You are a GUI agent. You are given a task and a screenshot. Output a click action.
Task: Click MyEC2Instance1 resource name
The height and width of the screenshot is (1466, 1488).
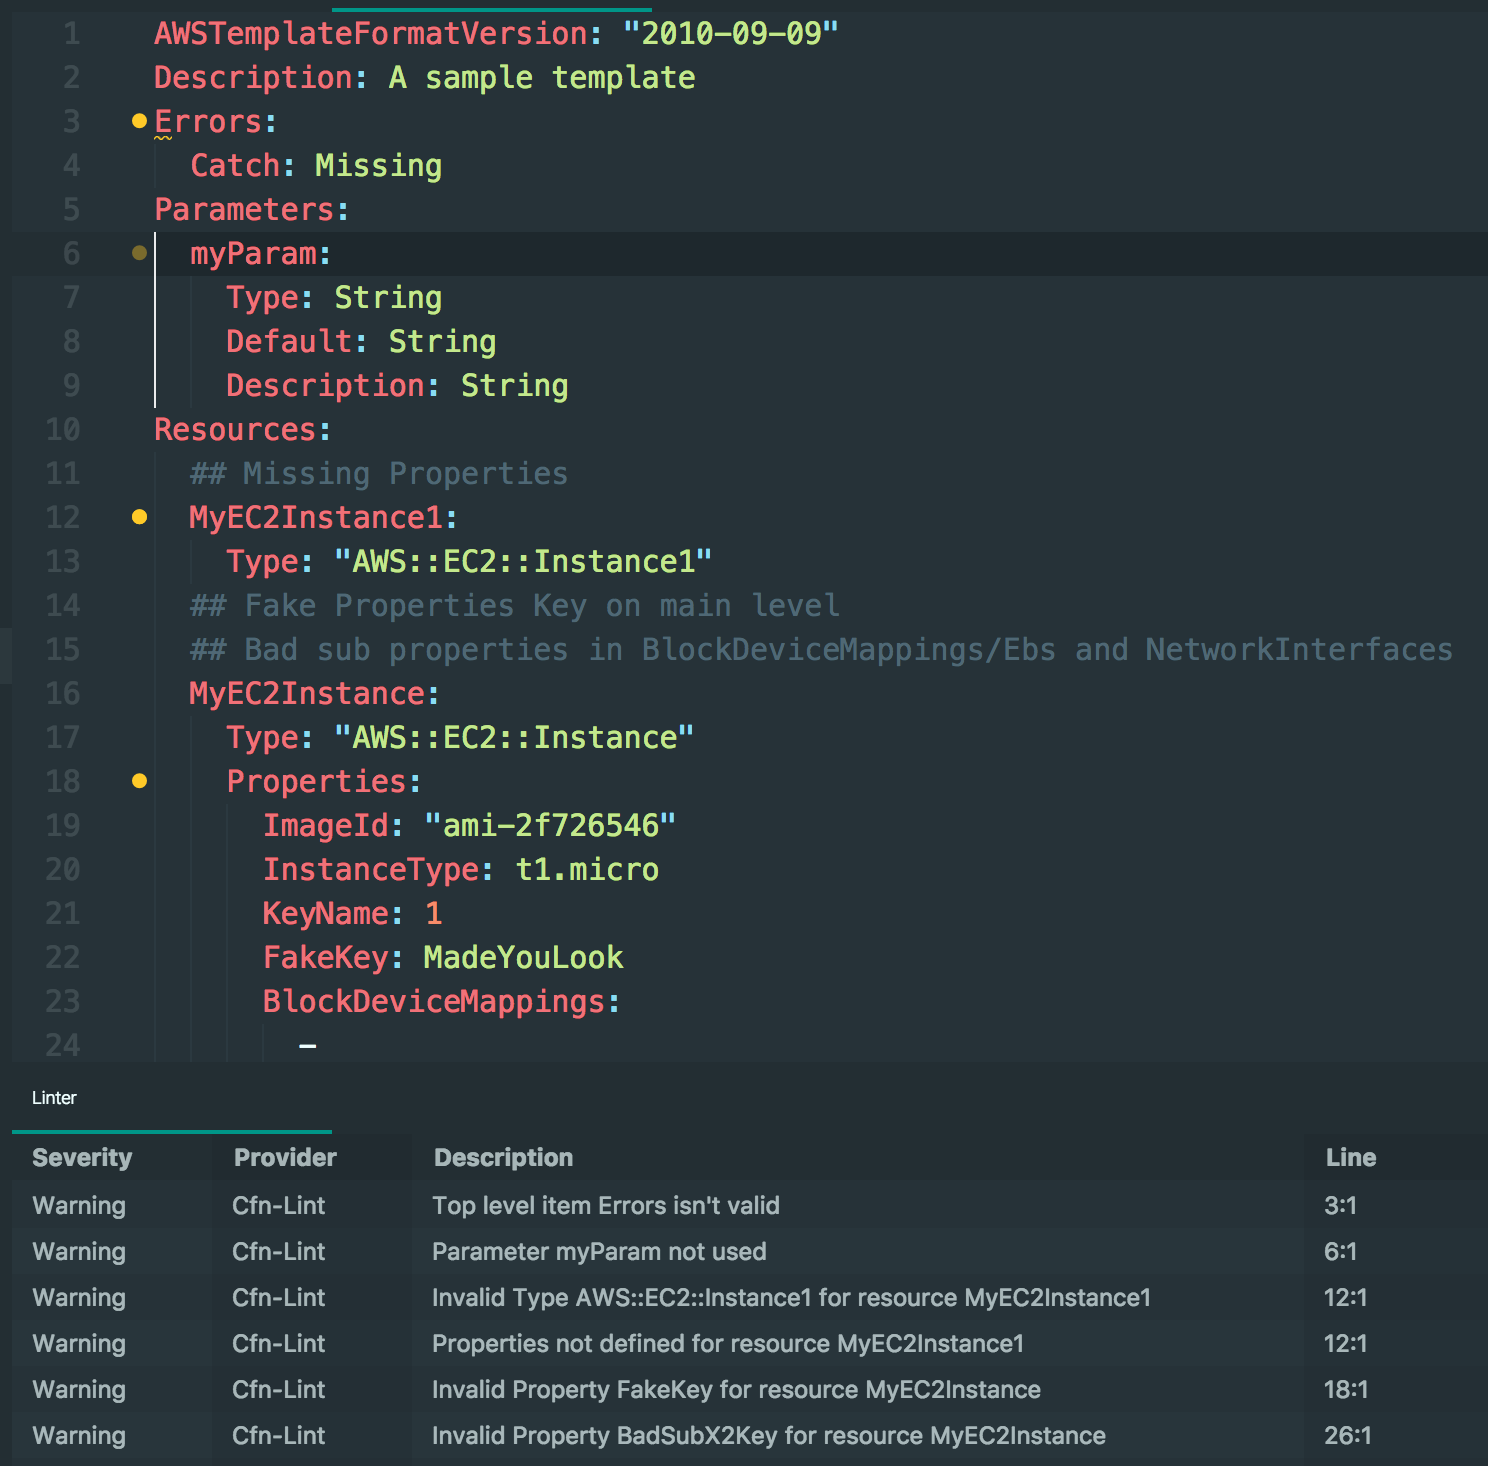pos(316,517)
